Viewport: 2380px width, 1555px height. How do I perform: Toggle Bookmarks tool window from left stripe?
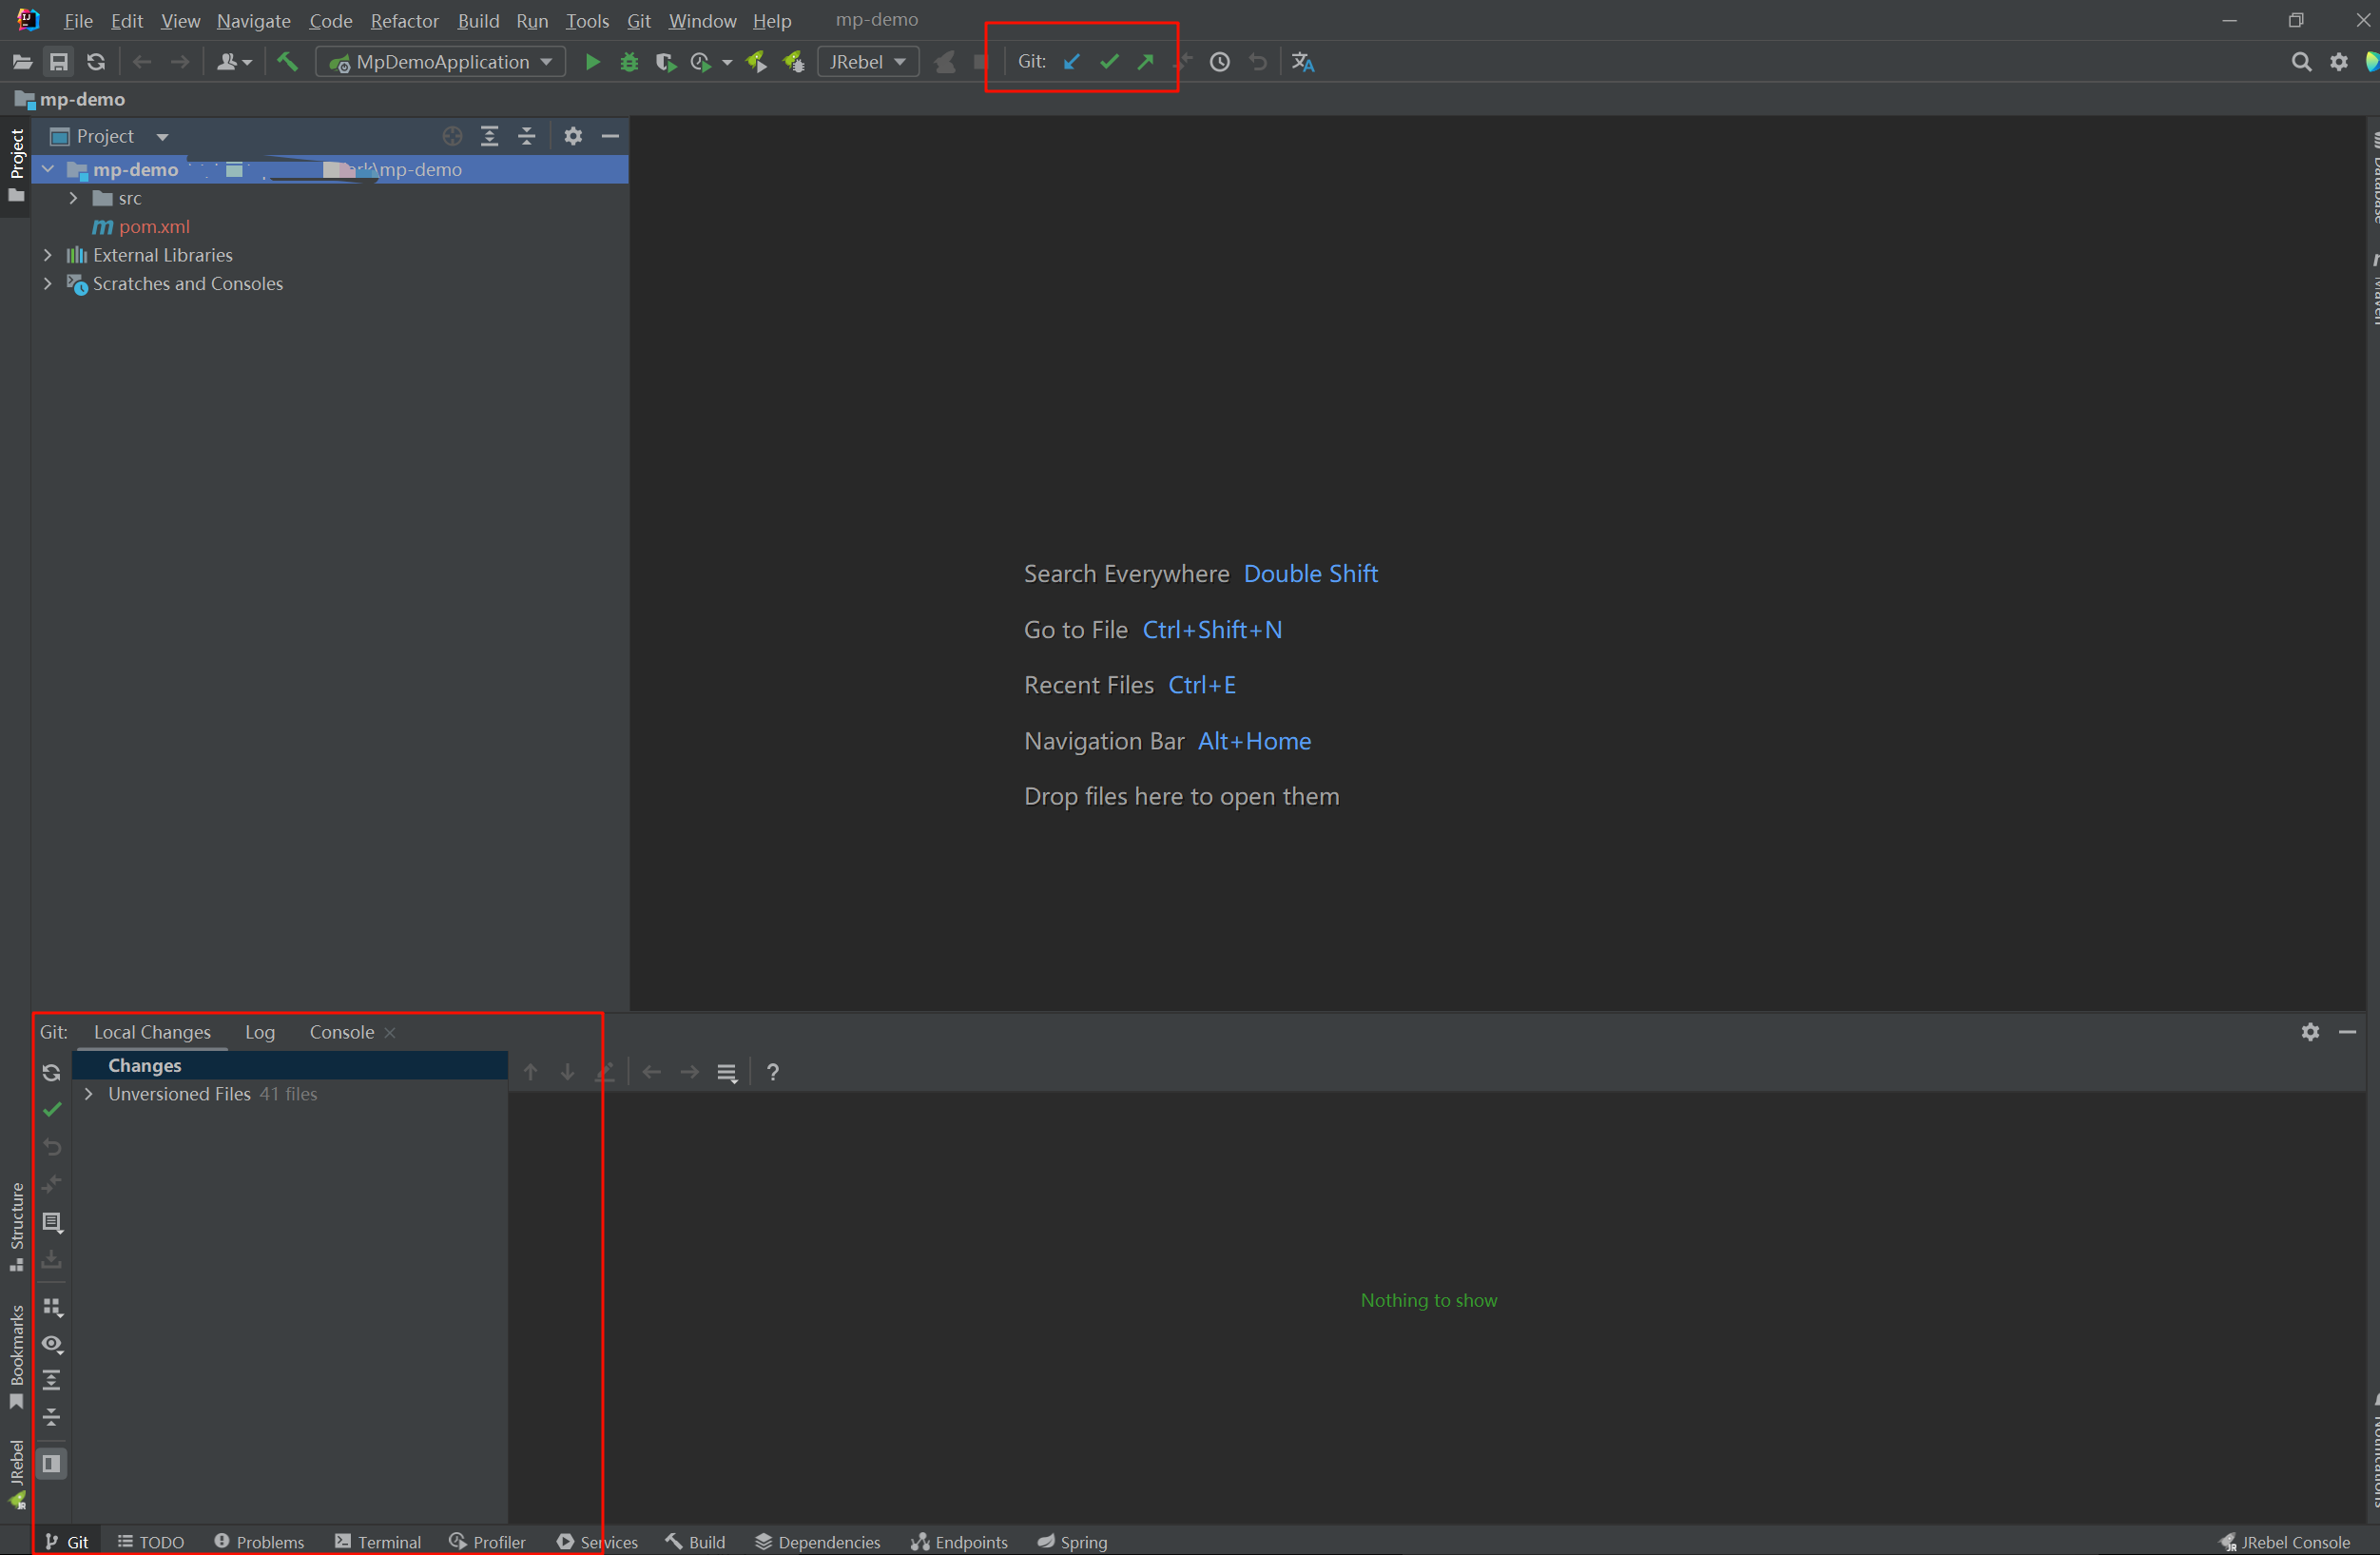[x=16, y=1356]
